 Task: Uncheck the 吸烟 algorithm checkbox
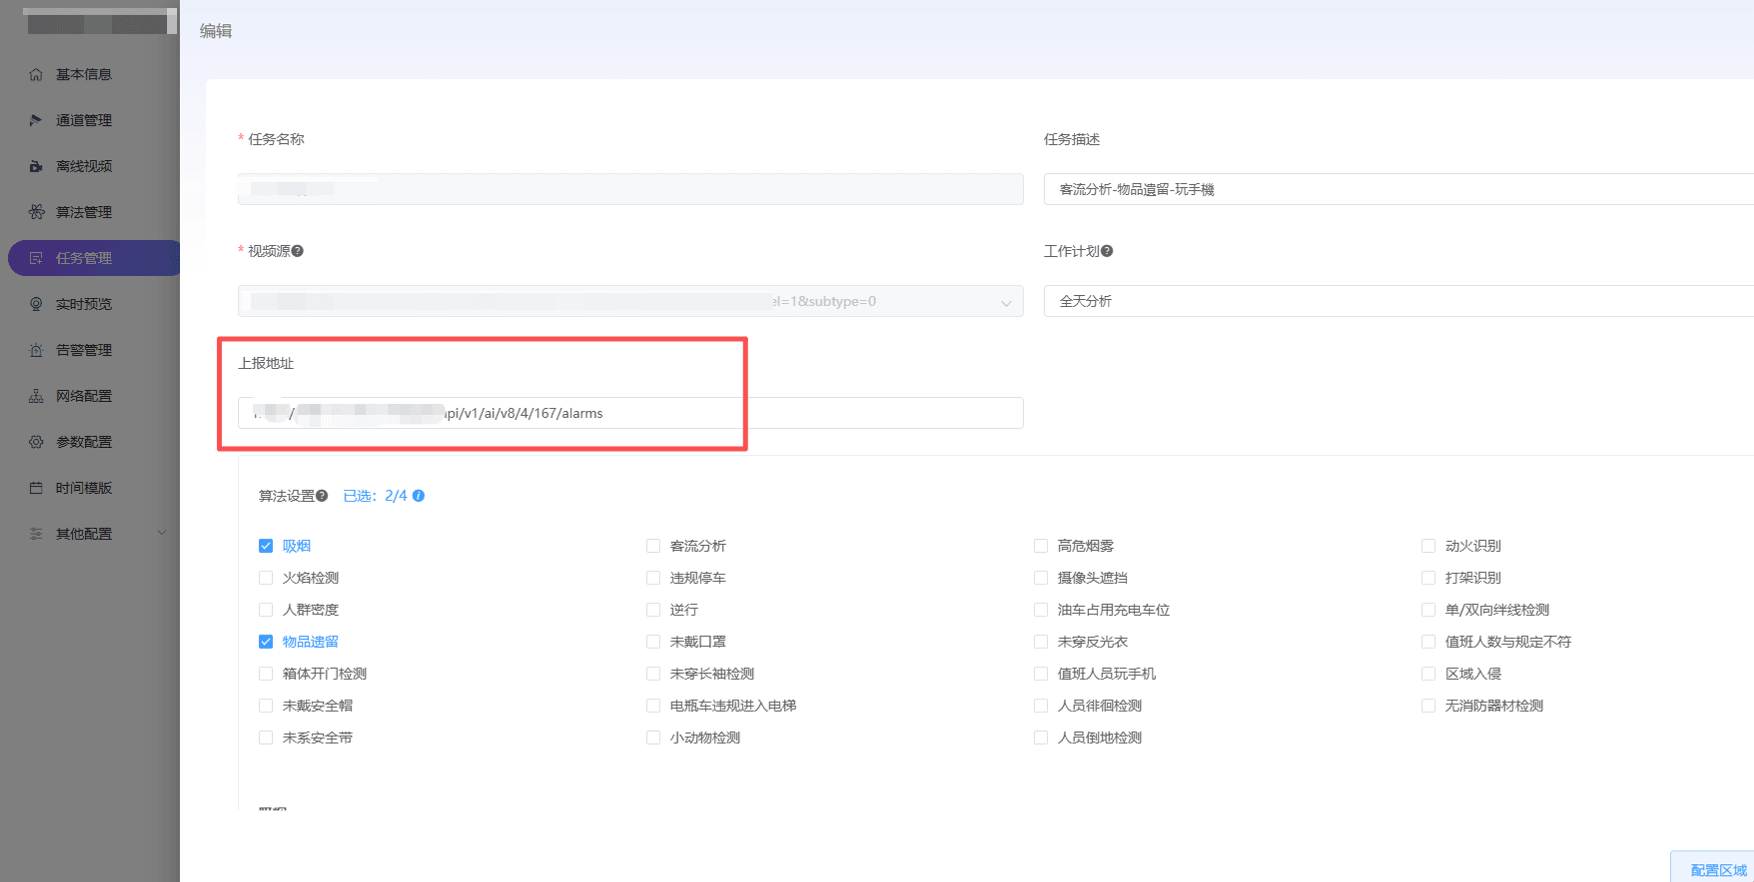(x=266, y=546)
